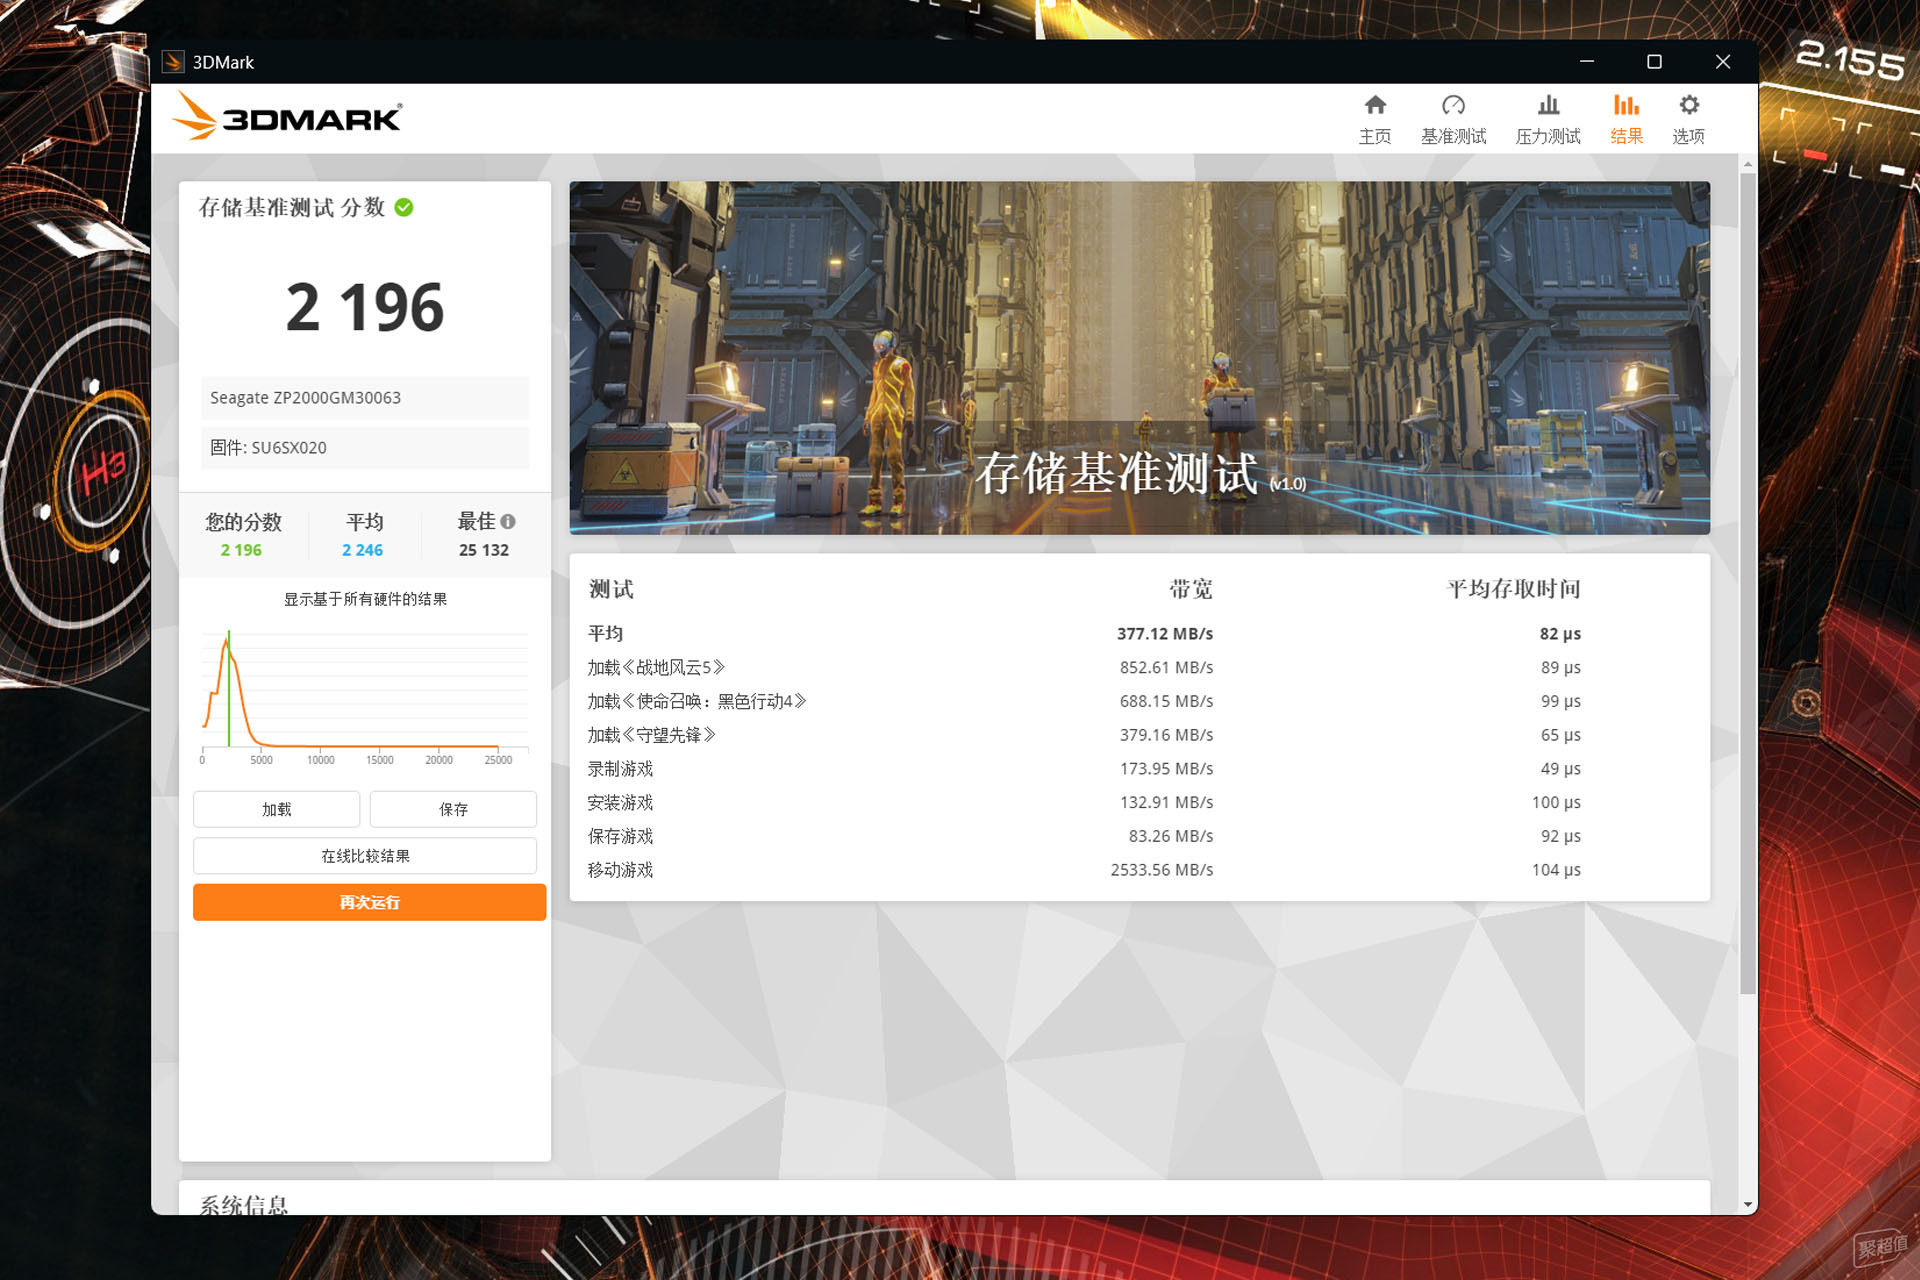Click the 移动游戏 row label

pyautogui.click(x=620, y=870)
